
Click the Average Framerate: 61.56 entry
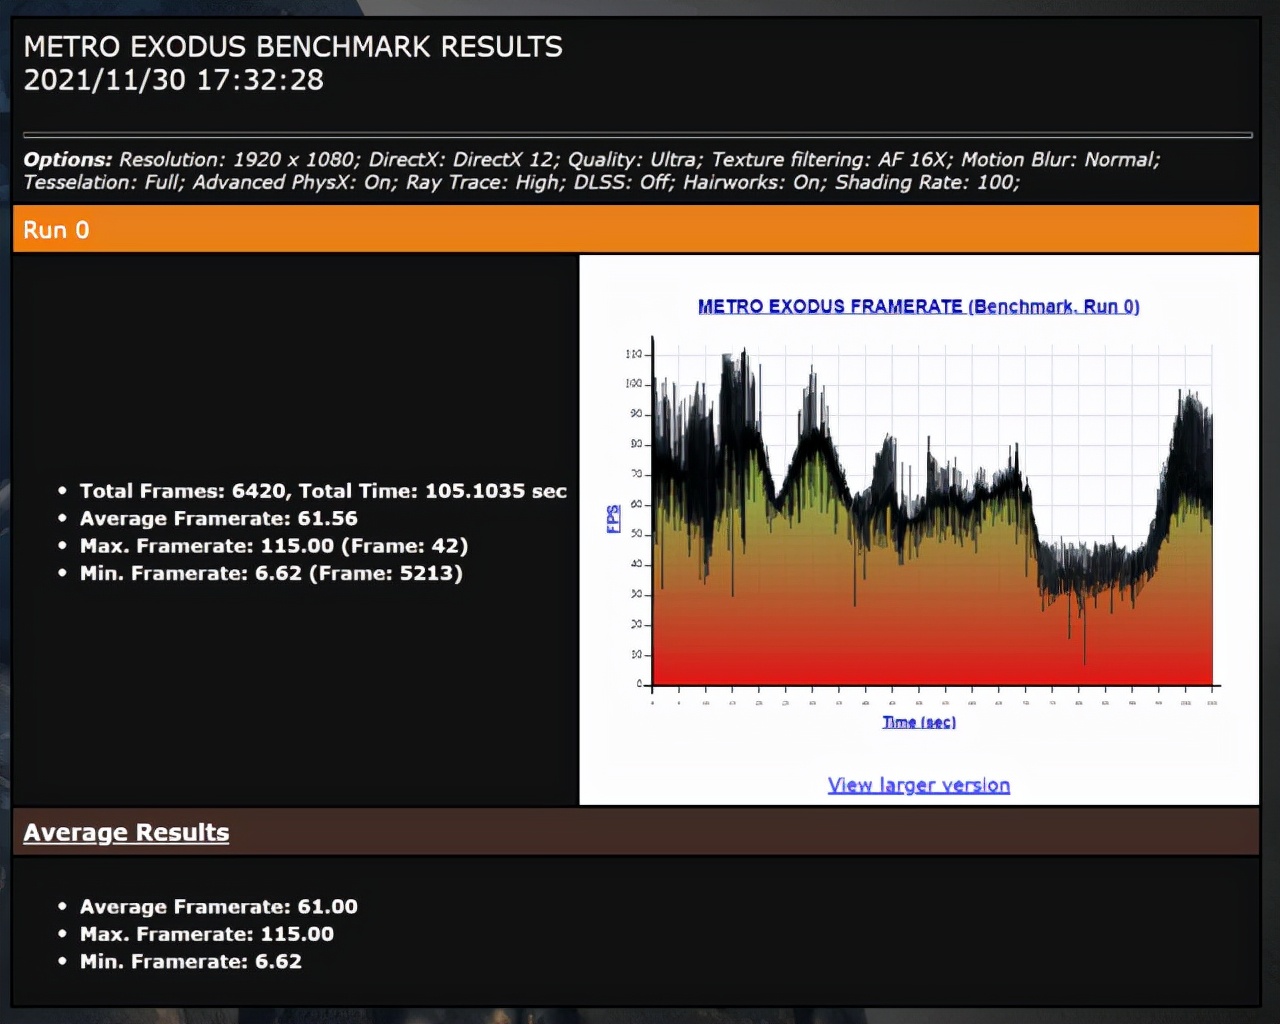pos(218,518)
